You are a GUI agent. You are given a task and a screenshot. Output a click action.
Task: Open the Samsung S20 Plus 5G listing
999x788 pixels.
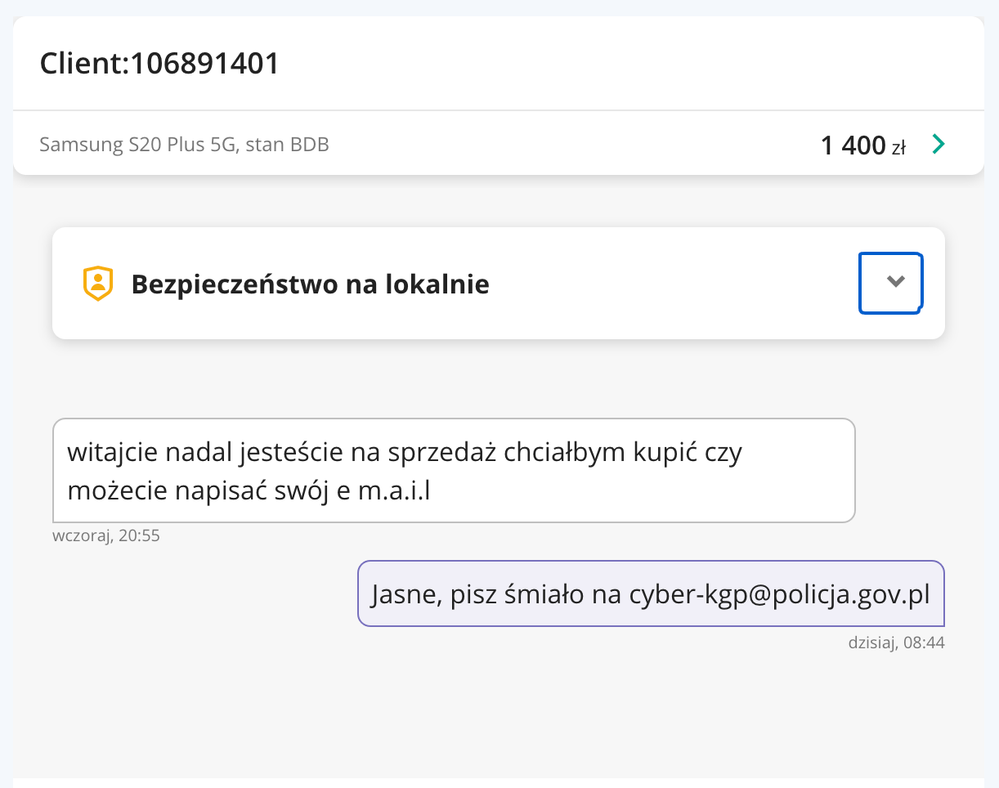coord(184,145)
